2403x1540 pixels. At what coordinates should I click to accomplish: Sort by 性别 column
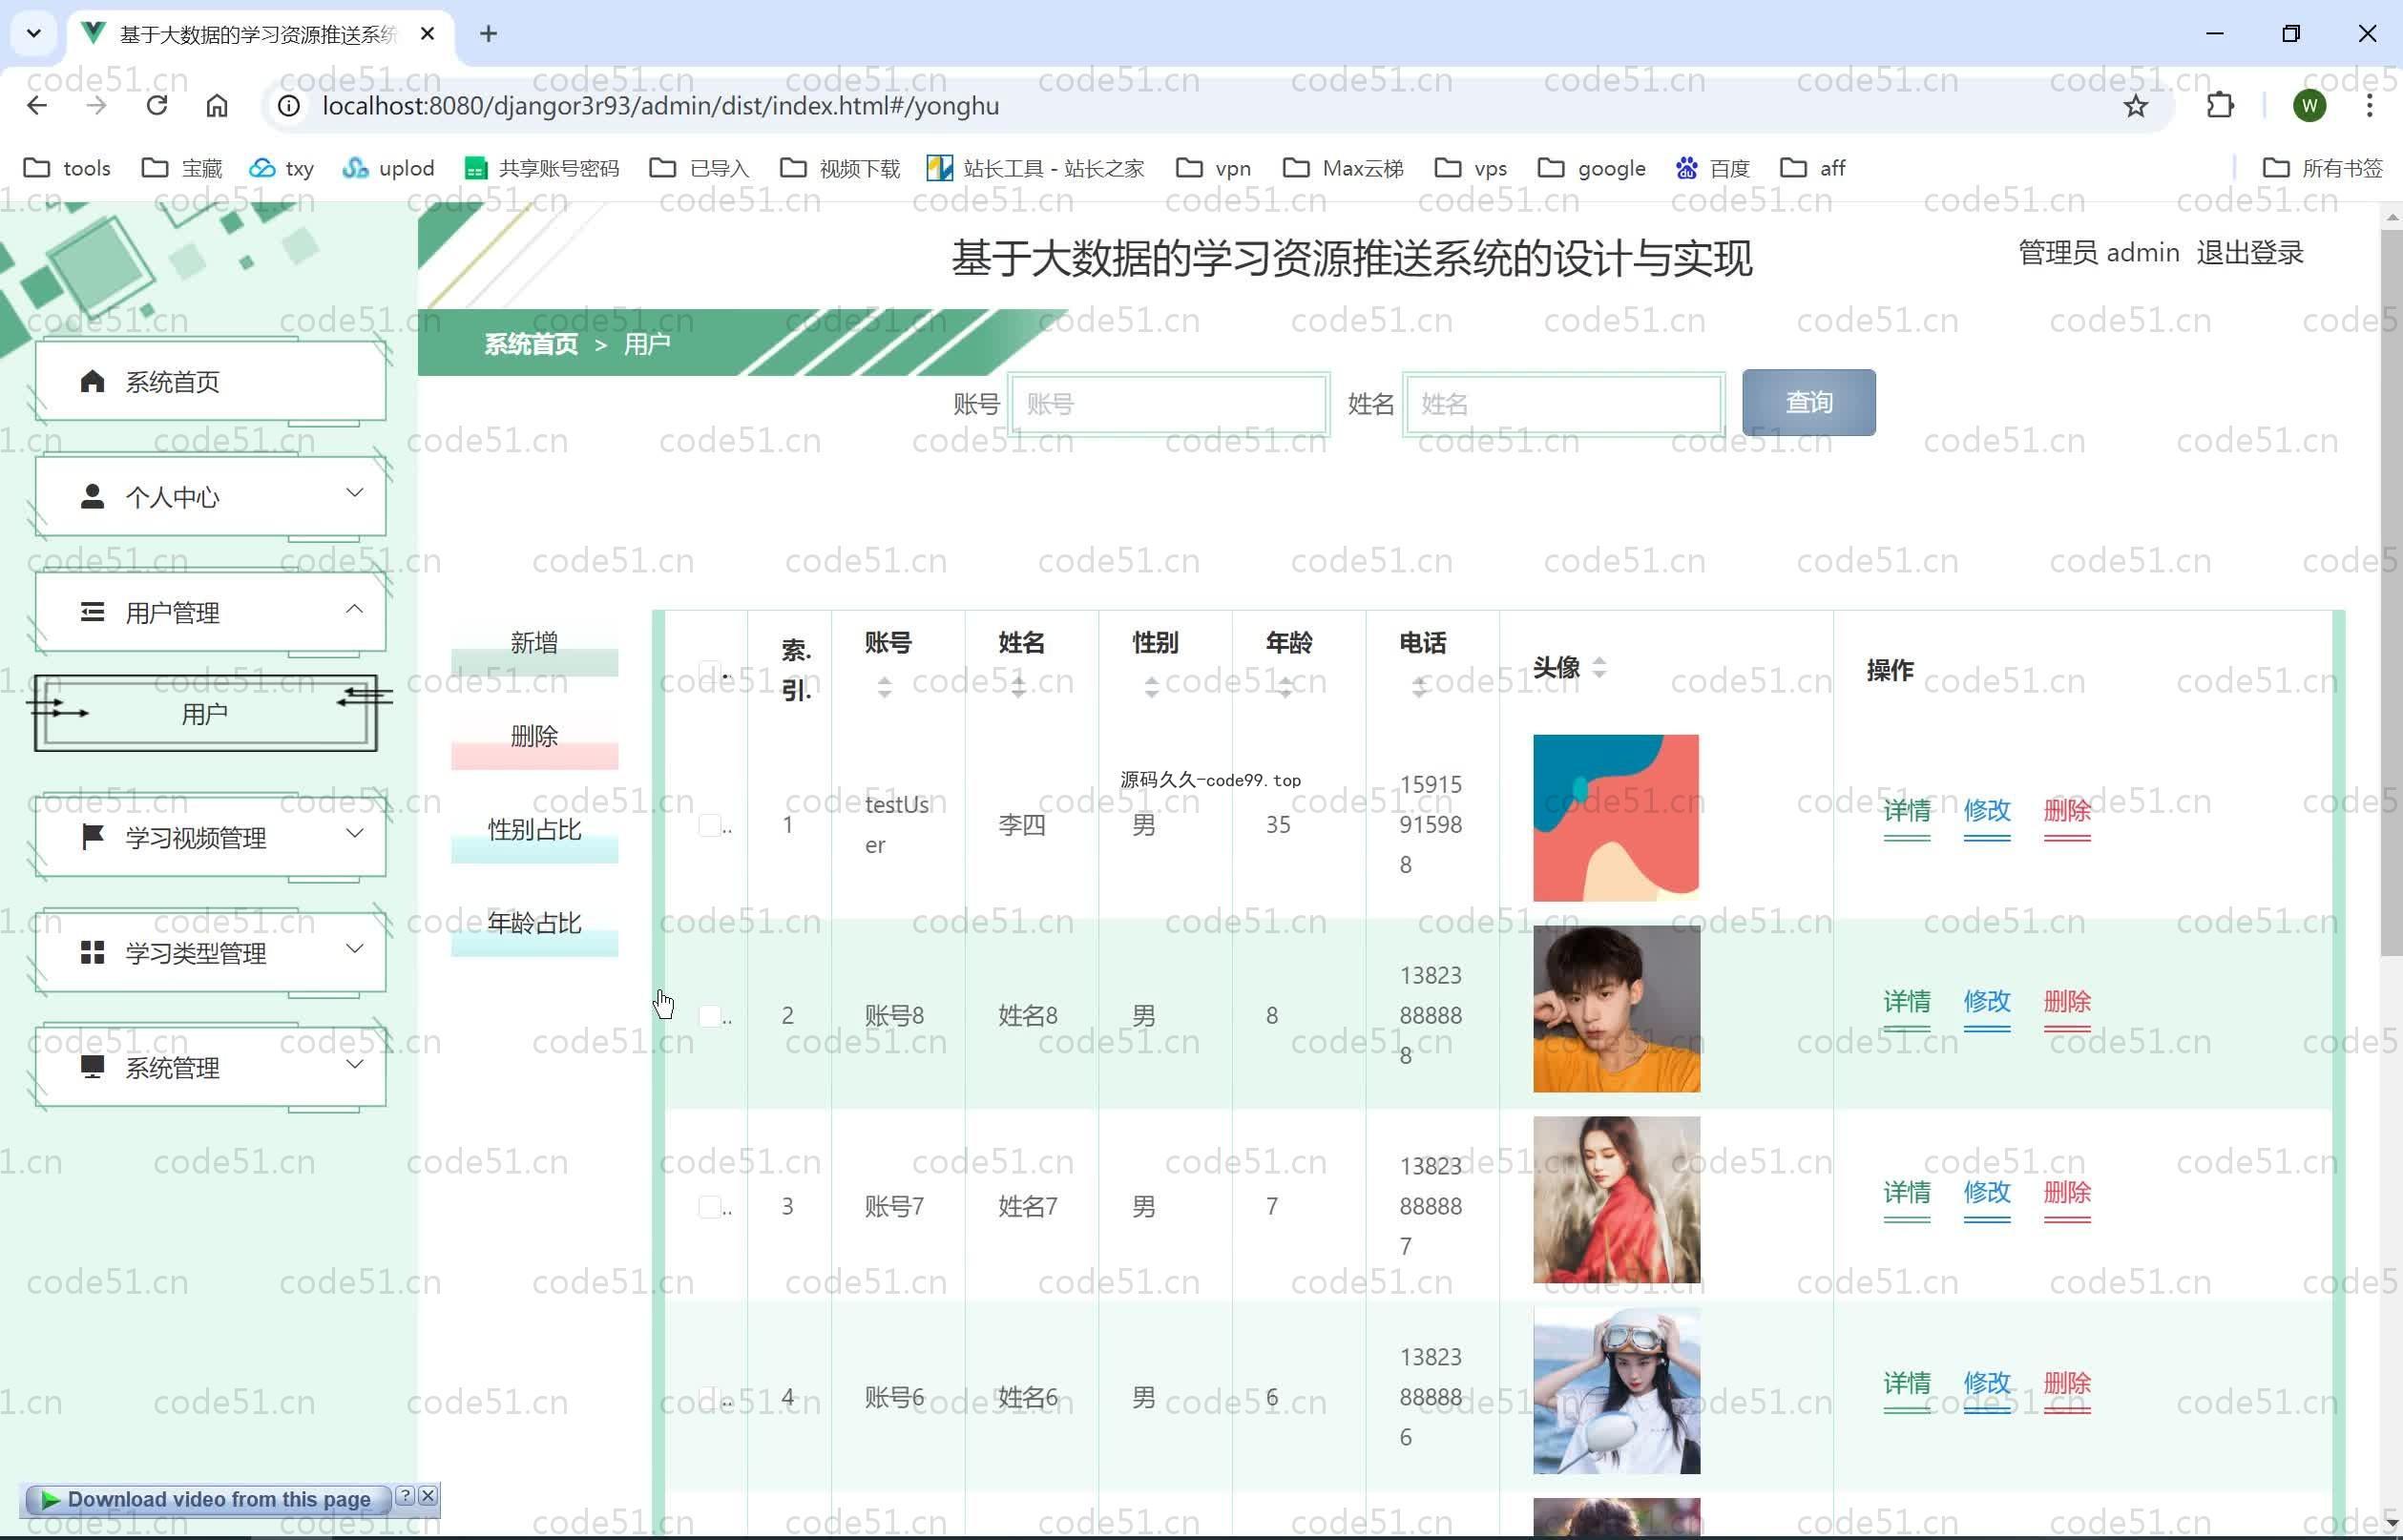point(1152,687)
